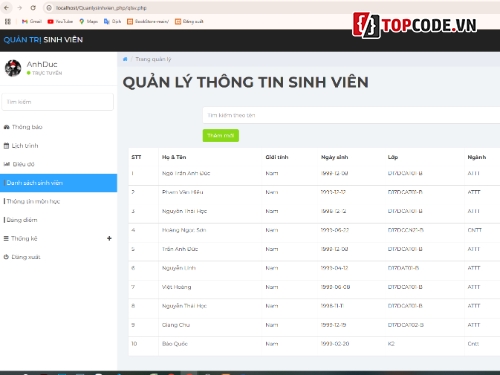Viewport: 500px width, 375px height.
Task: Click Ngành column header
Action: [x=477, y=157]
